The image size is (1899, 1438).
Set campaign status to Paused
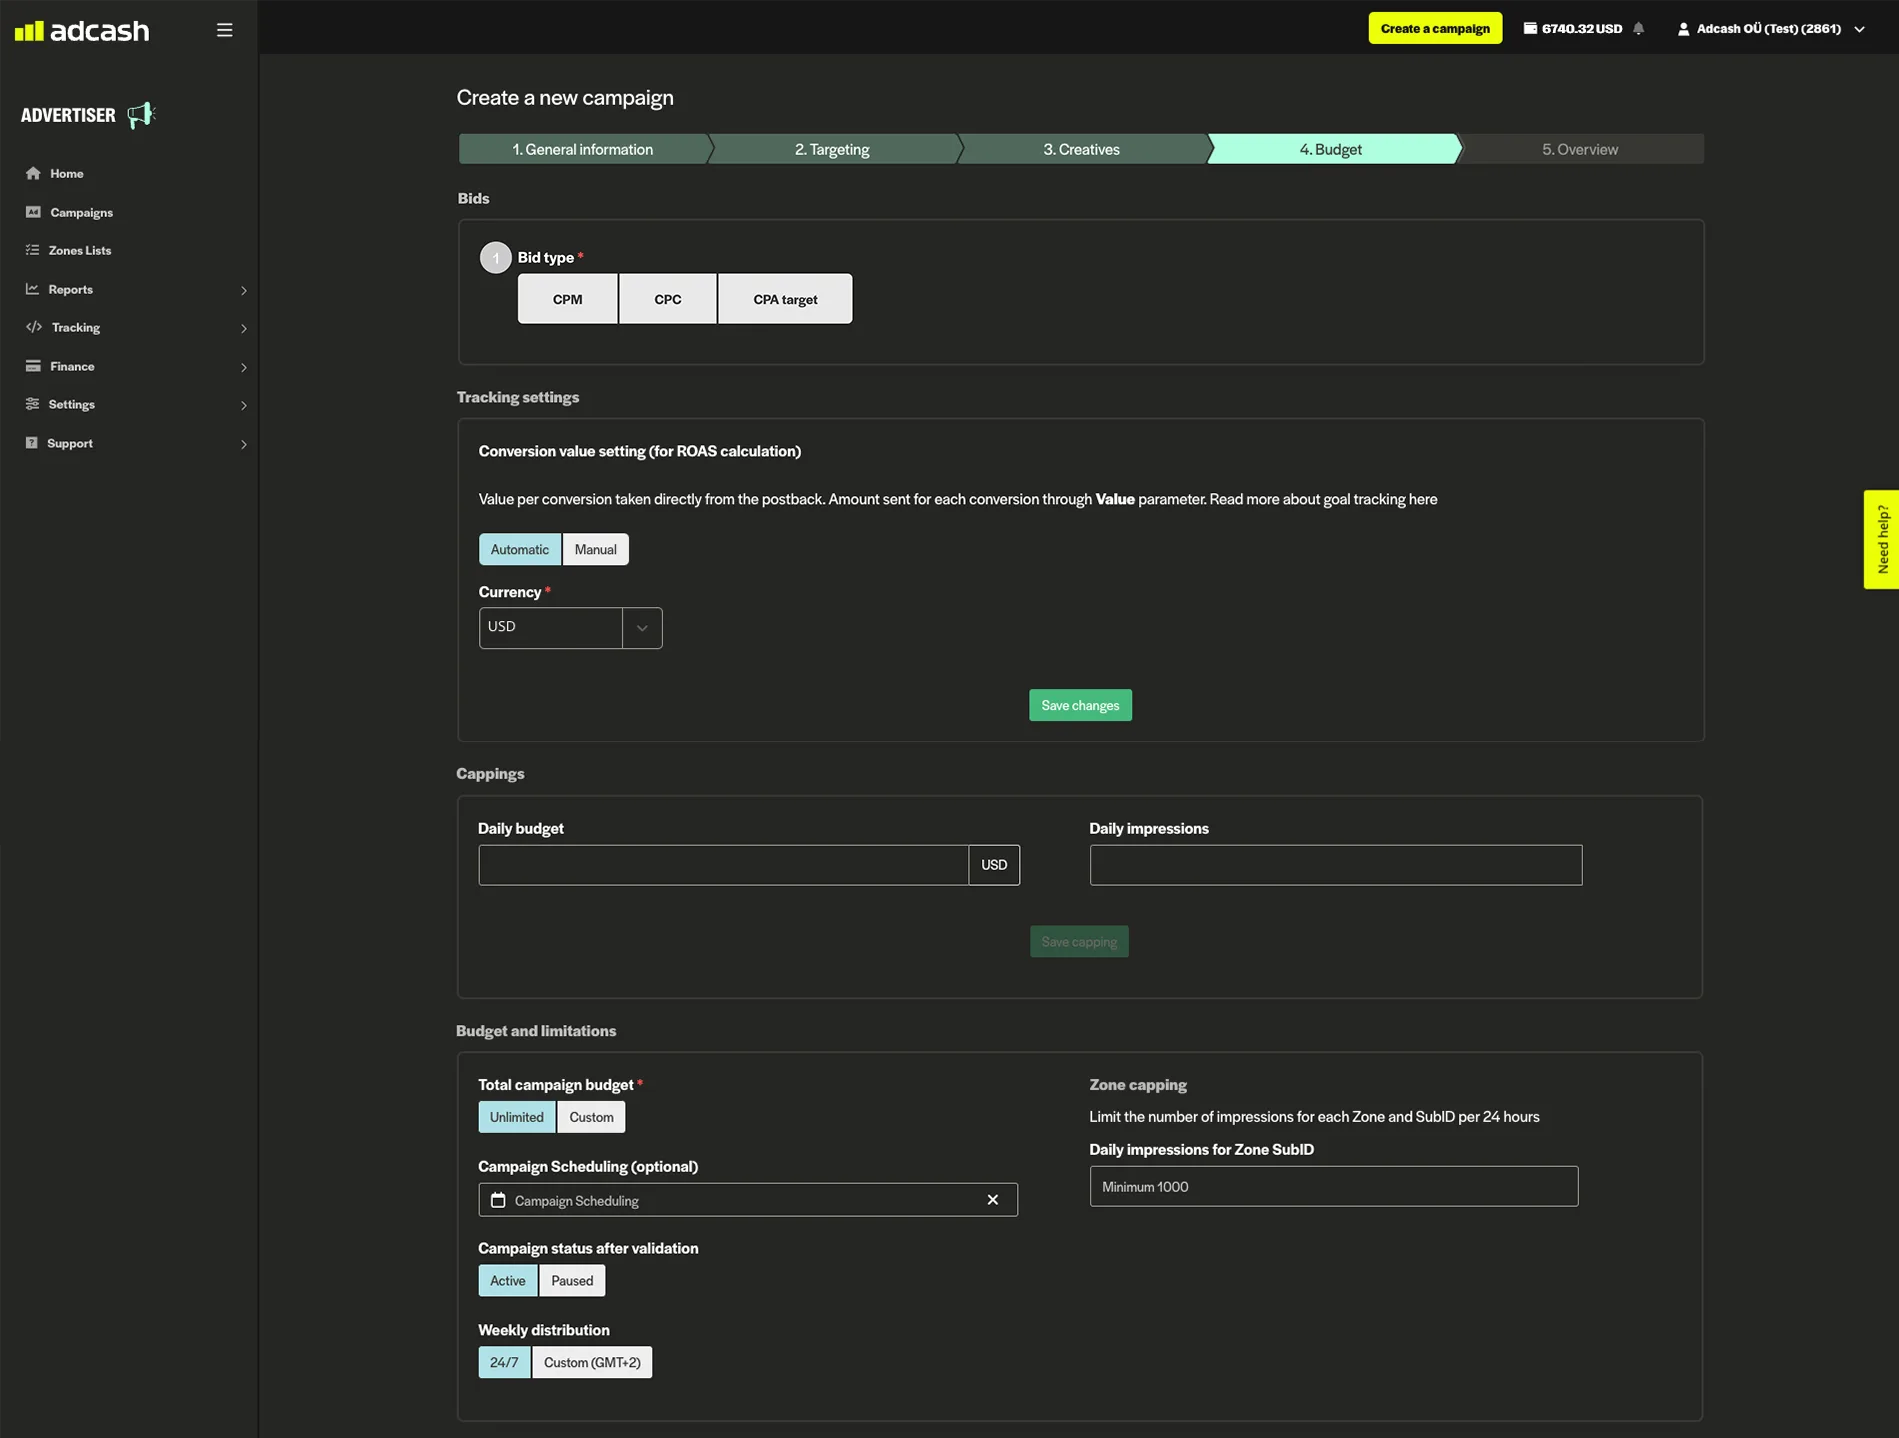(x=571, y=1280)
